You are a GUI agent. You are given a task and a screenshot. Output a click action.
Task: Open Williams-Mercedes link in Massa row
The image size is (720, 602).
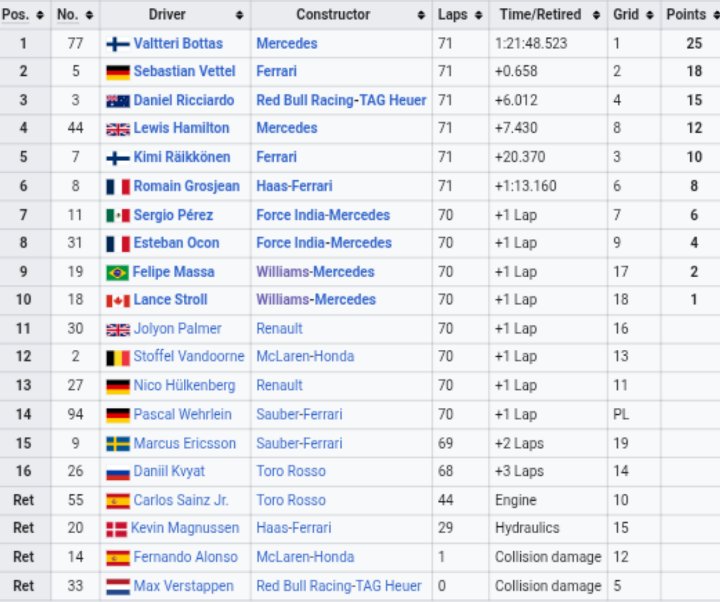point(315,272)
